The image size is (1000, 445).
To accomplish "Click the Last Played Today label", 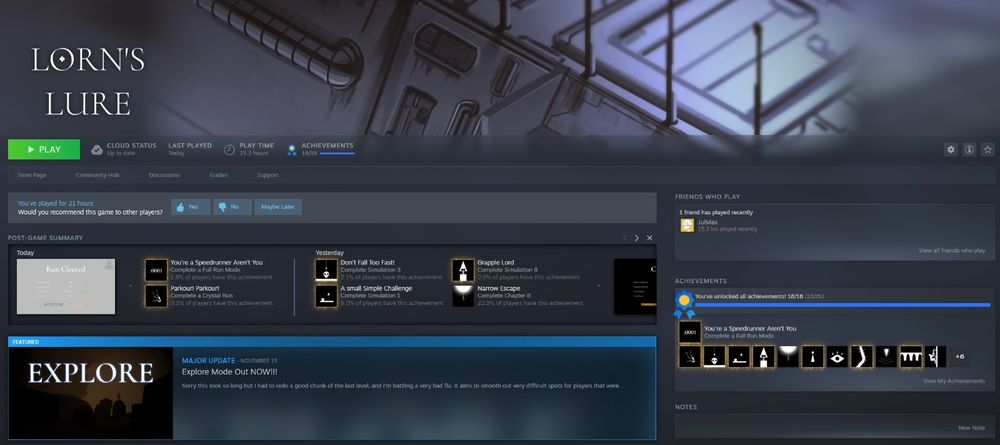I will click(189, 149).
